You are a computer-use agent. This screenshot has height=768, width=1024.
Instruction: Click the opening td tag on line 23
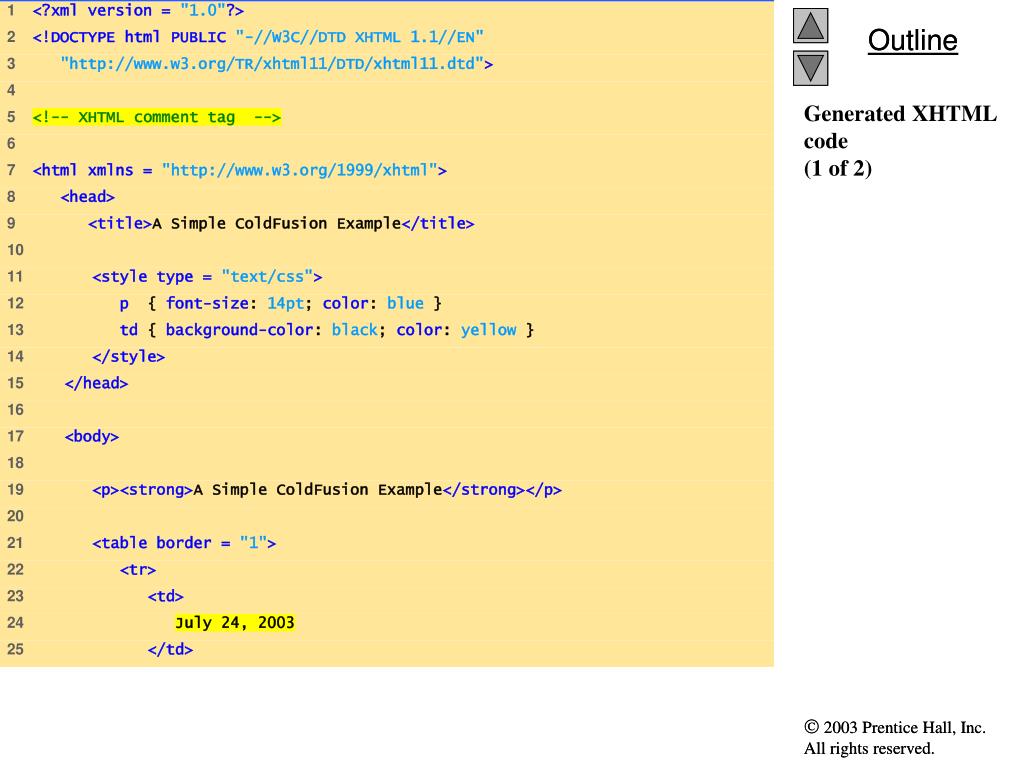(x=165, y=596)
